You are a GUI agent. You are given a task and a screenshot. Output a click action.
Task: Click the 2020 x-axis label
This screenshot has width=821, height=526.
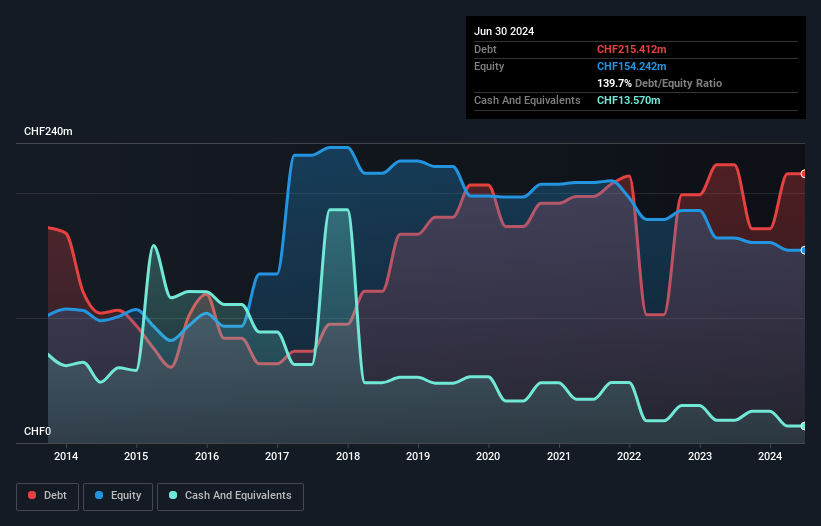point(488,456)
